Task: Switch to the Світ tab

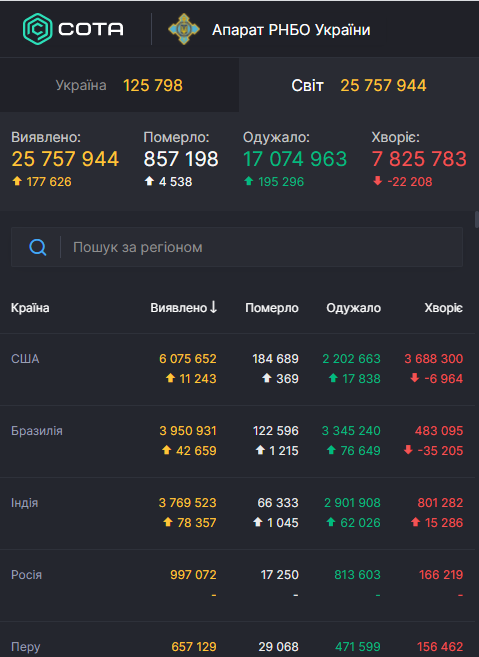Action: 359,85
